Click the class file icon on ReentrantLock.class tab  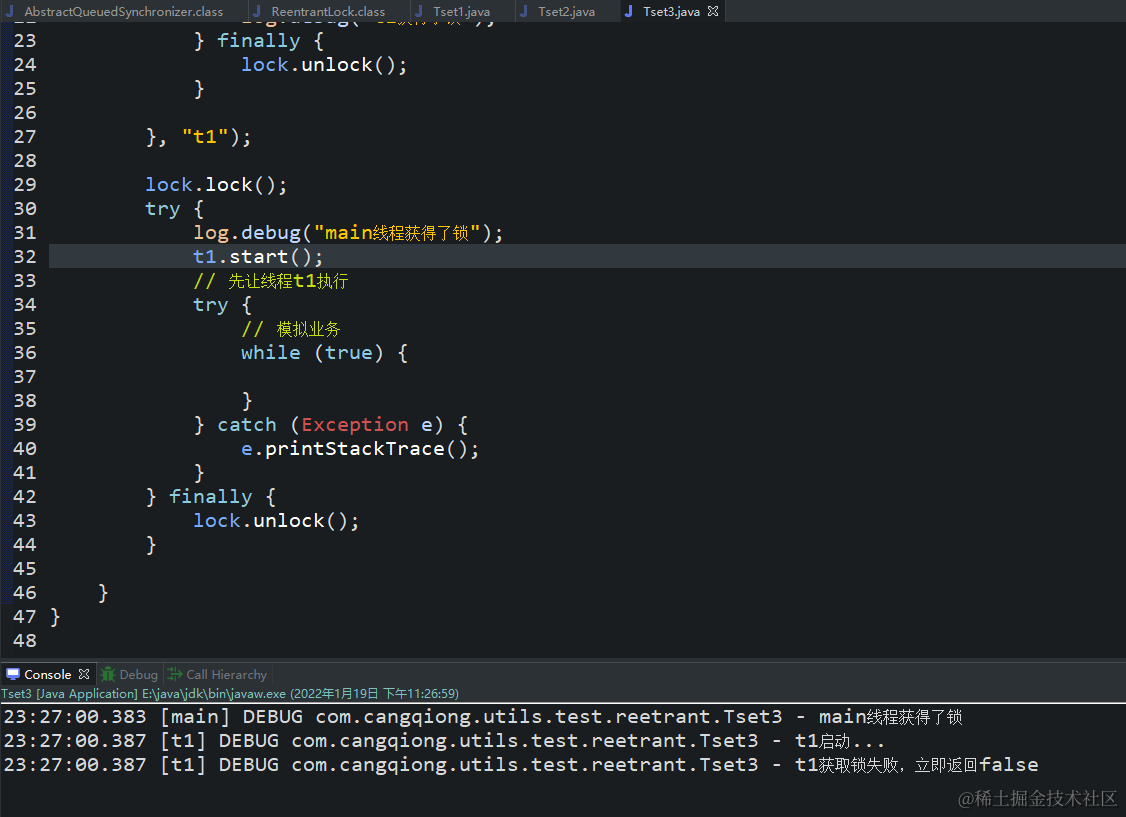tap(256, 11)
